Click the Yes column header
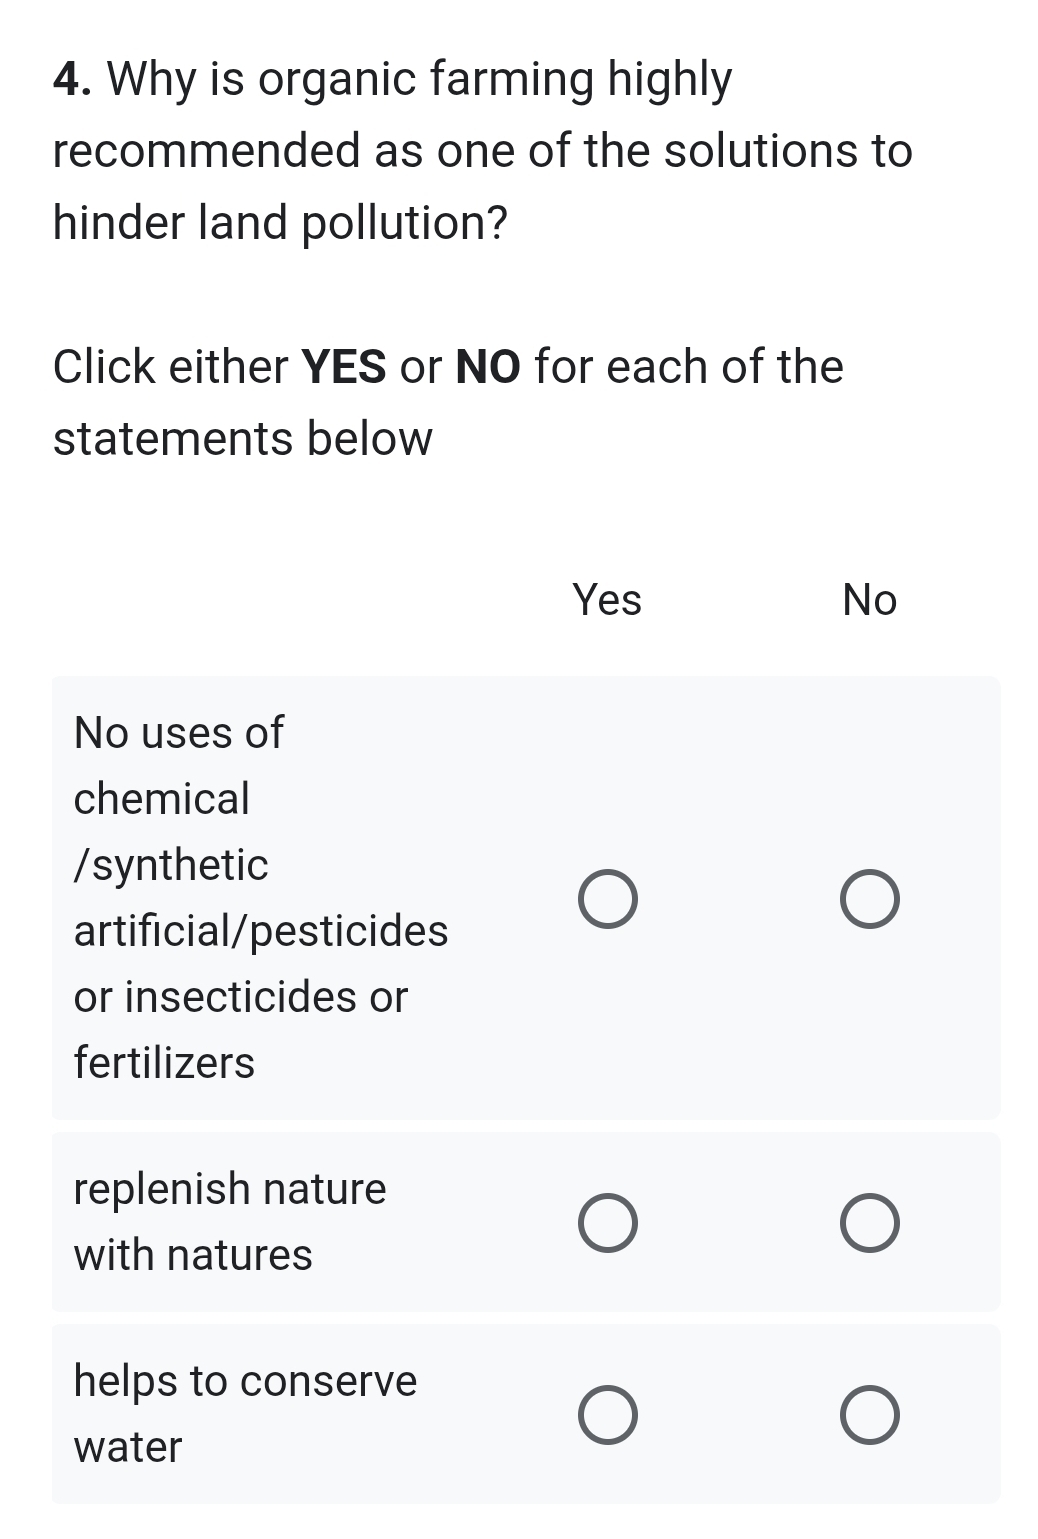The height and width of the screenshot is (1539, 1038). [x=607, y=600]
